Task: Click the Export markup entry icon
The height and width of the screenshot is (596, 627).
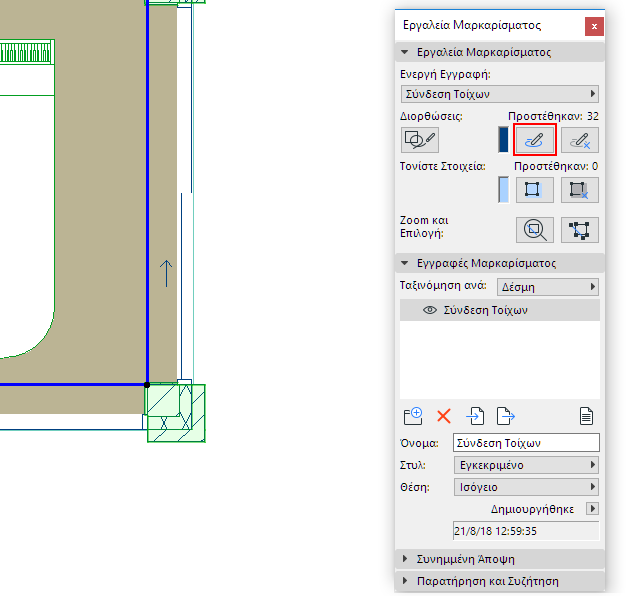Action: pyautogui.click(x=506, y=416)
